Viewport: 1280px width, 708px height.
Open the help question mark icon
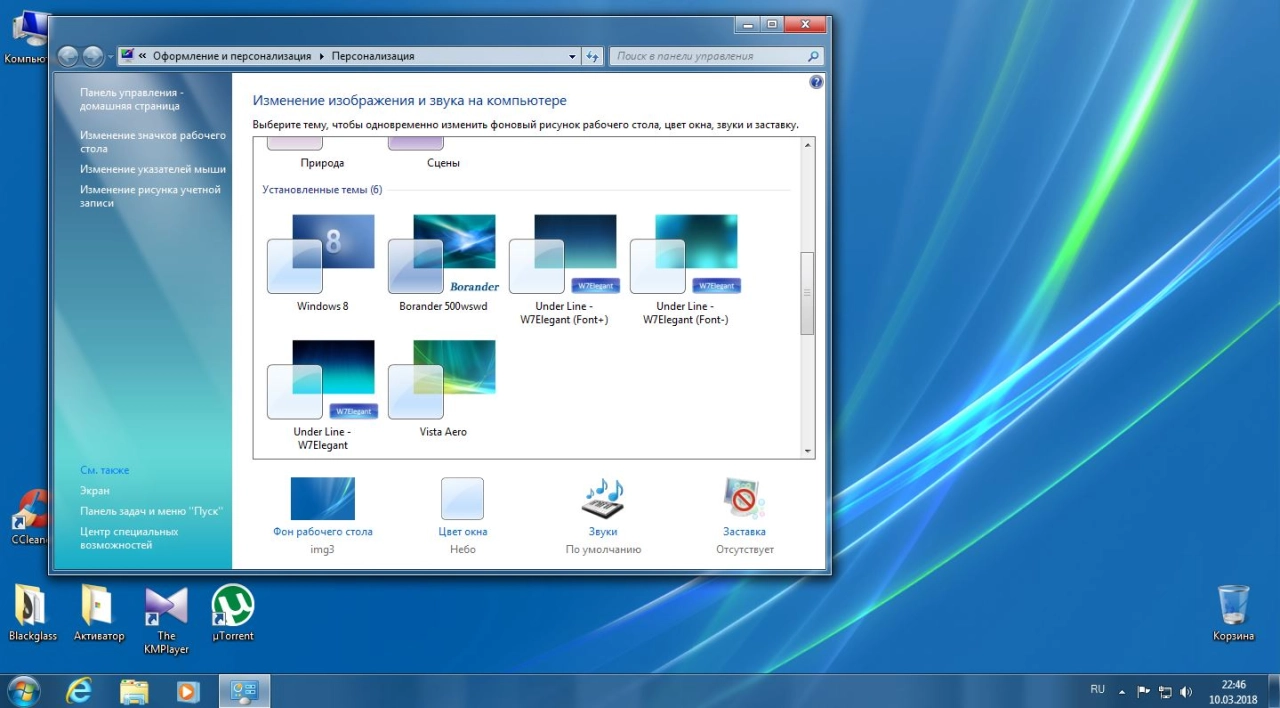point(816,82)
